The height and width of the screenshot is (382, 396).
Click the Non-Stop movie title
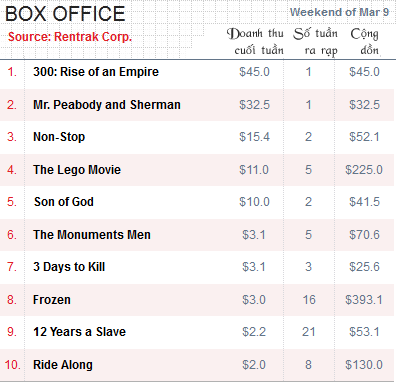(x=59, y=137)
